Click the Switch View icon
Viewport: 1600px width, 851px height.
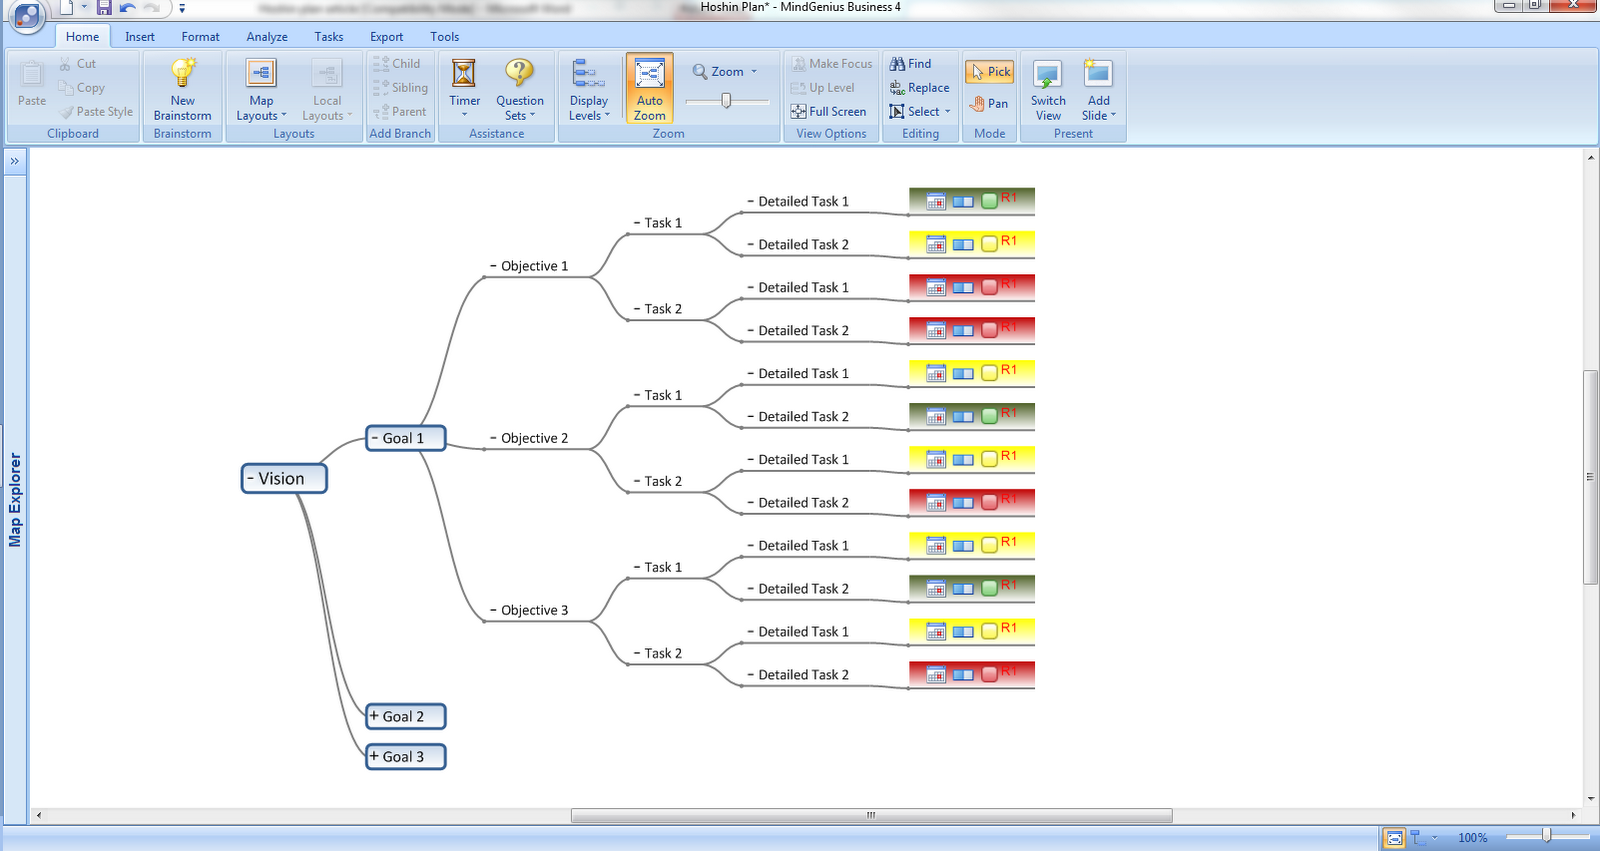(x=1047, y=74)
